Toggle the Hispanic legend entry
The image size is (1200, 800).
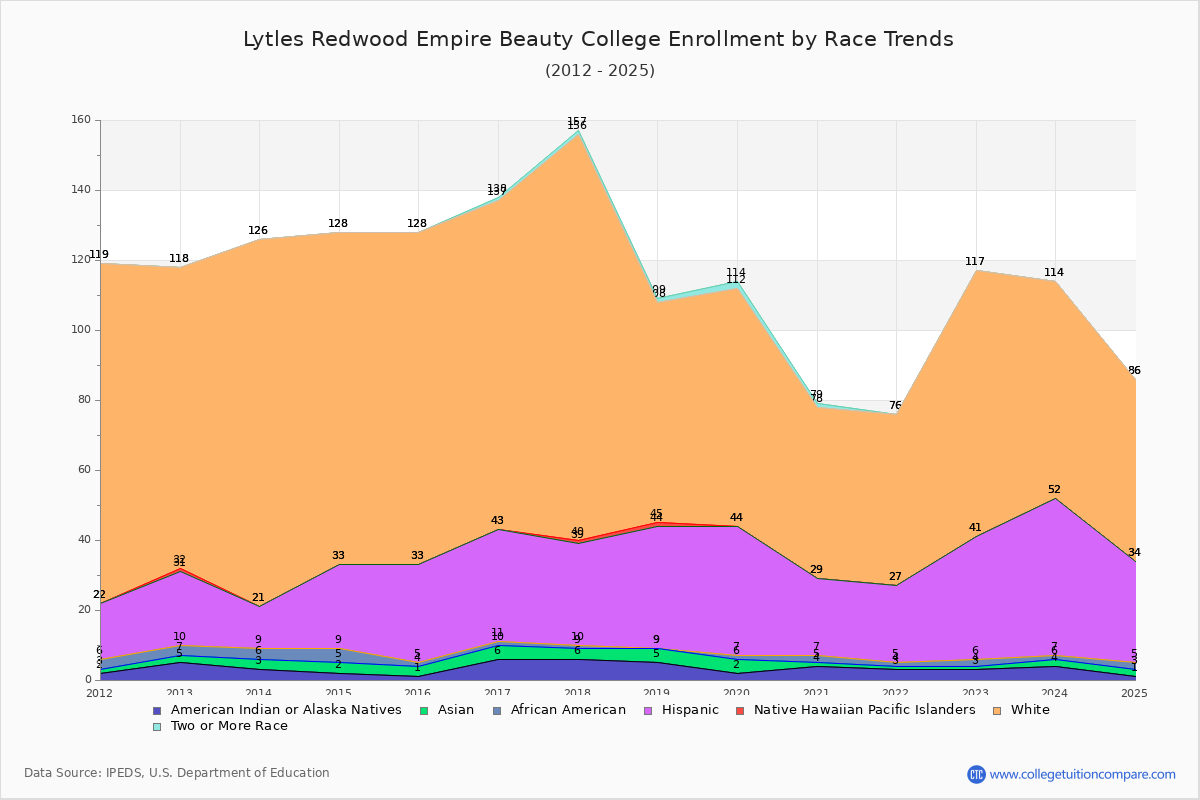[x=680, y=710]
